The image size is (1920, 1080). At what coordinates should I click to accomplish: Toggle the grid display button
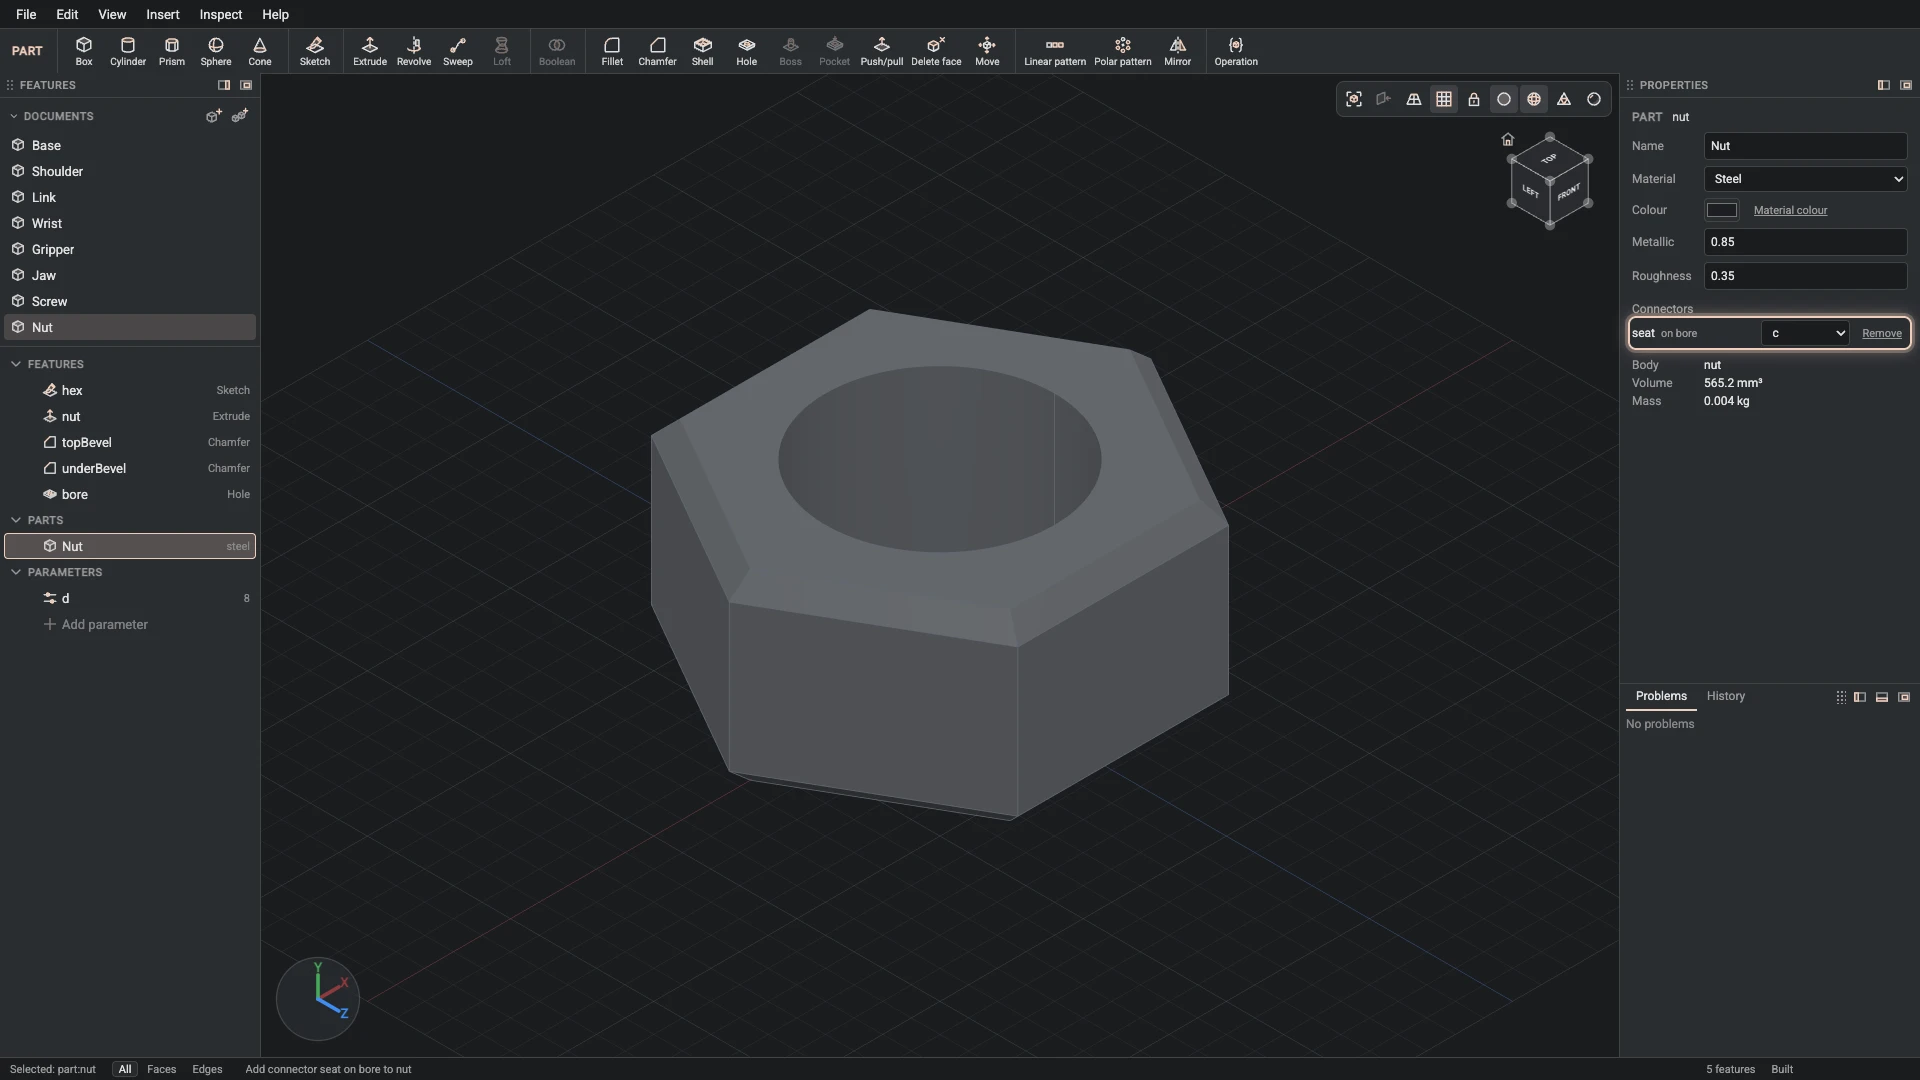point(1443,99)
